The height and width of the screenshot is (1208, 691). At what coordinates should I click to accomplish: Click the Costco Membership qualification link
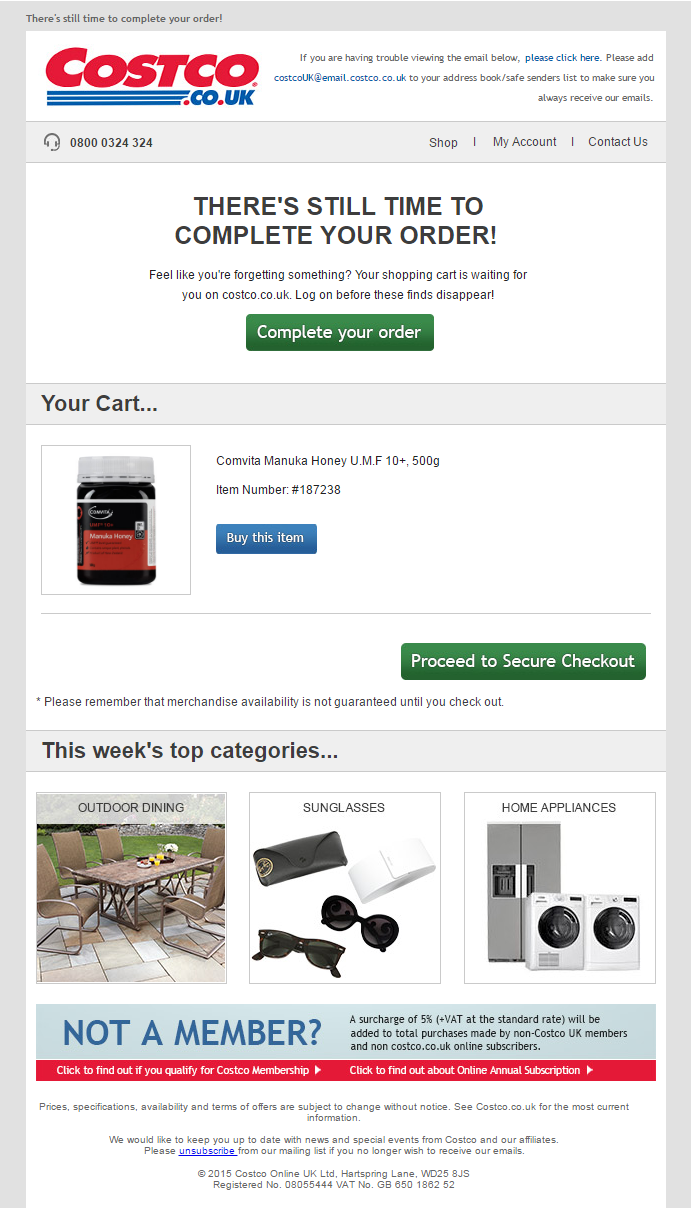point(189,1070)
